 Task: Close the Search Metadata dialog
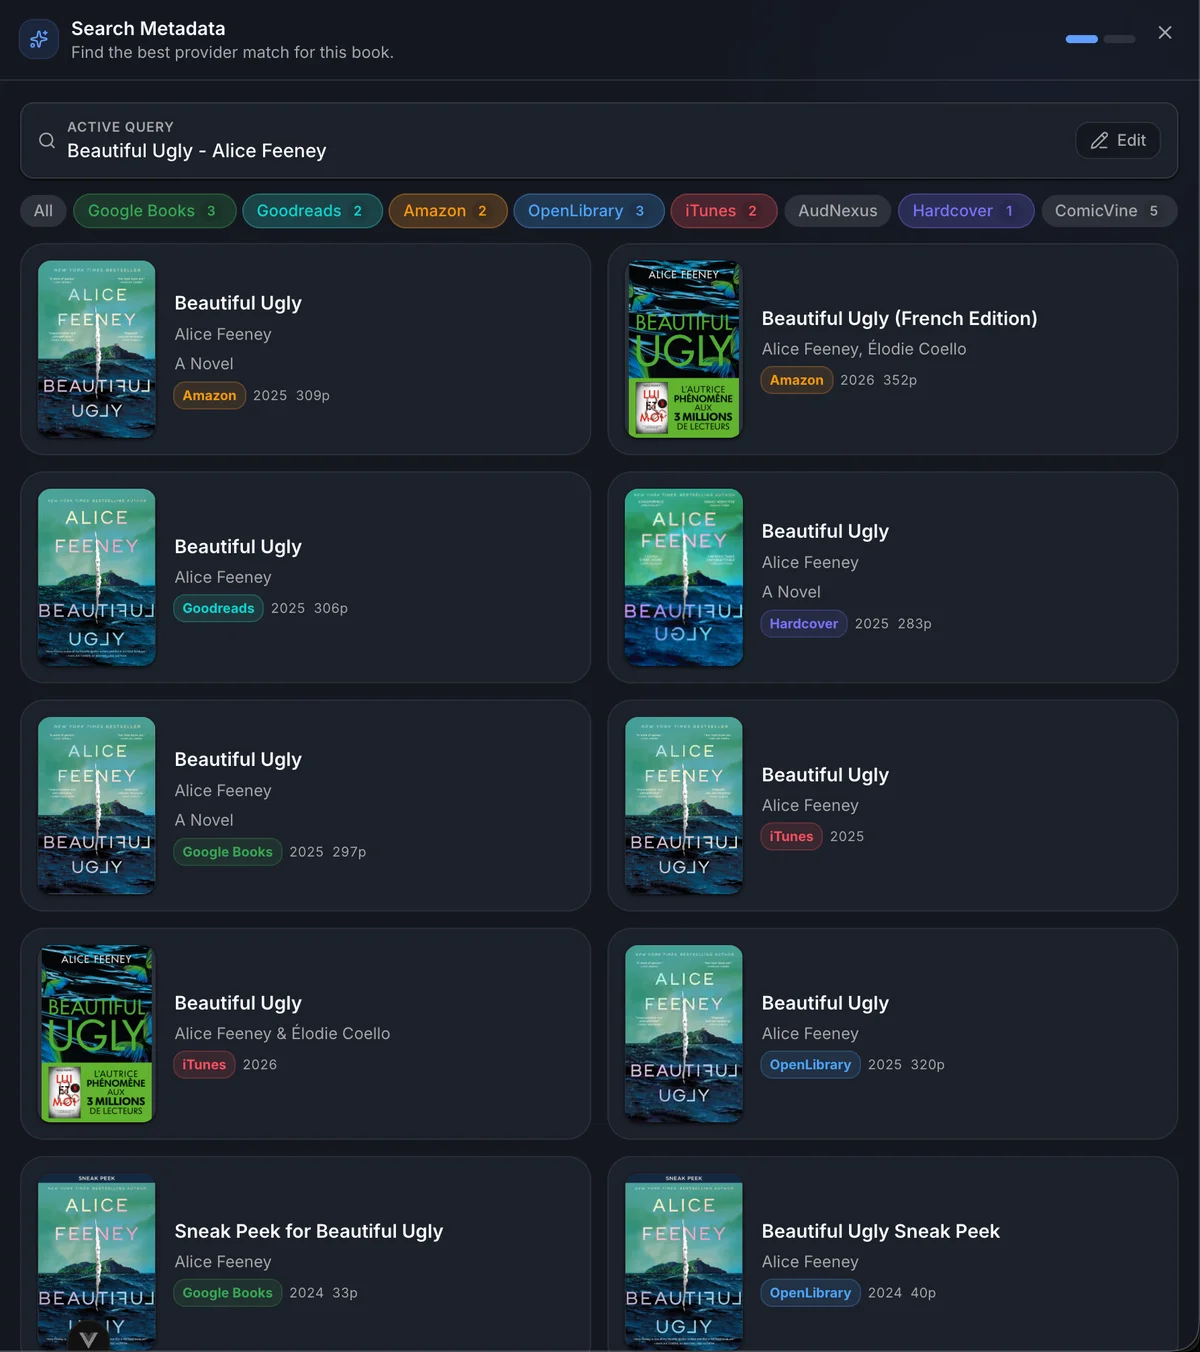point(1165,33)
